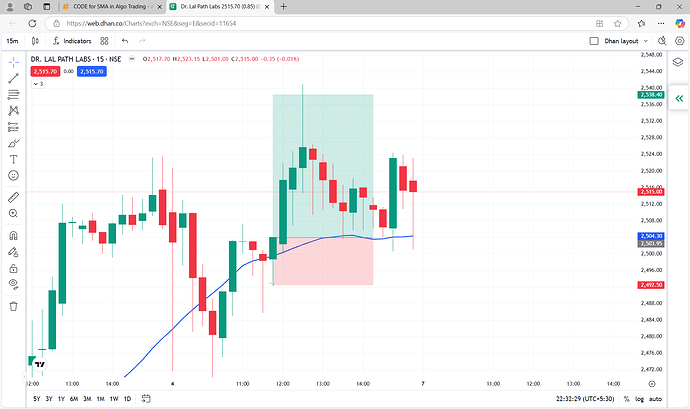Select the 1M date range

[x=100, y=399]
